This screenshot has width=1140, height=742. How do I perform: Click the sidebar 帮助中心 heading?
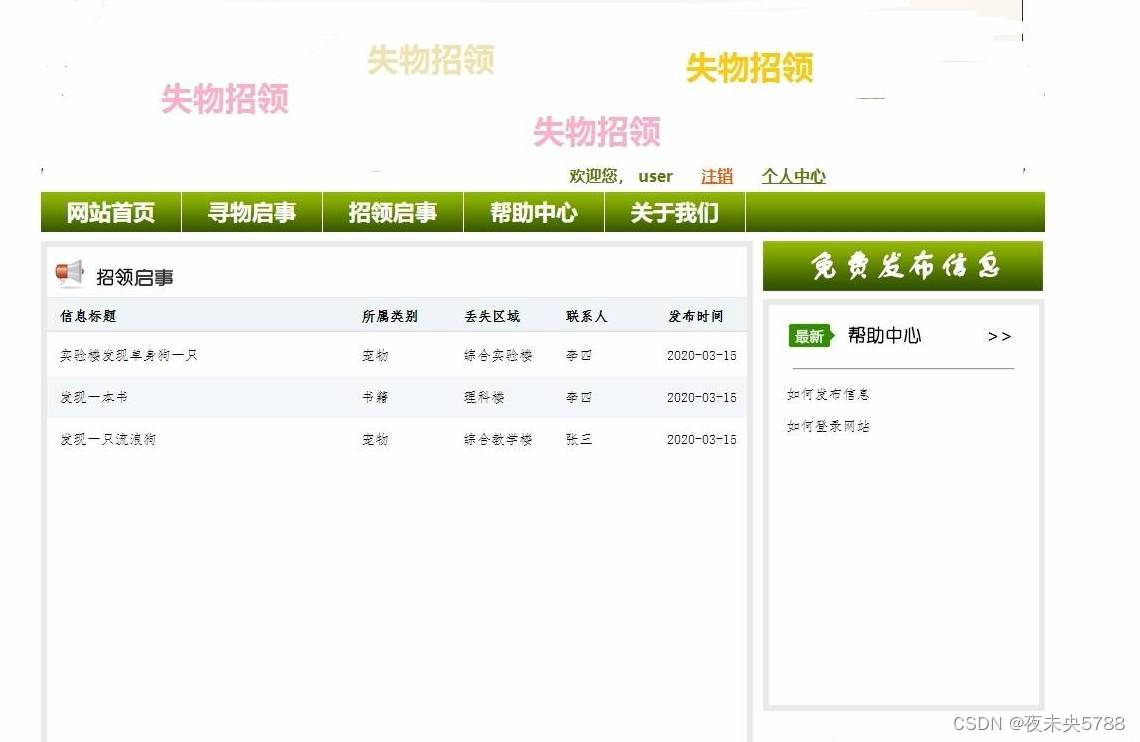click(x=884, y=336)
